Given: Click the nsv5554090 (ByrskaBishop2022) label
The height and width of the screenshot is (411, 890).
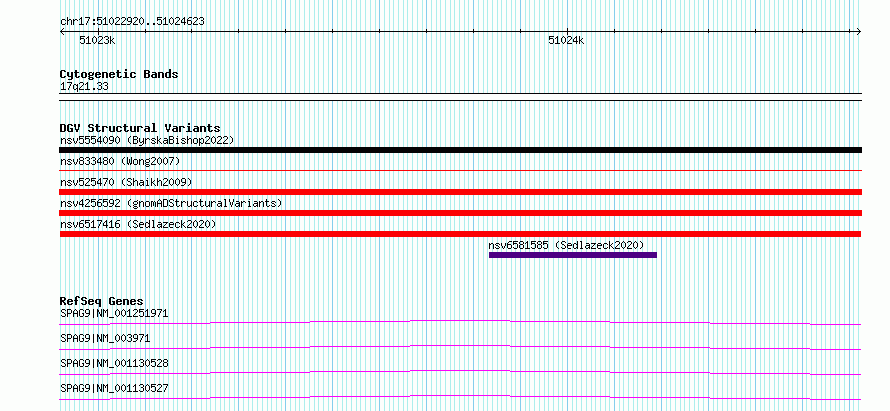Looking at the screenshot, I should 146,140.
